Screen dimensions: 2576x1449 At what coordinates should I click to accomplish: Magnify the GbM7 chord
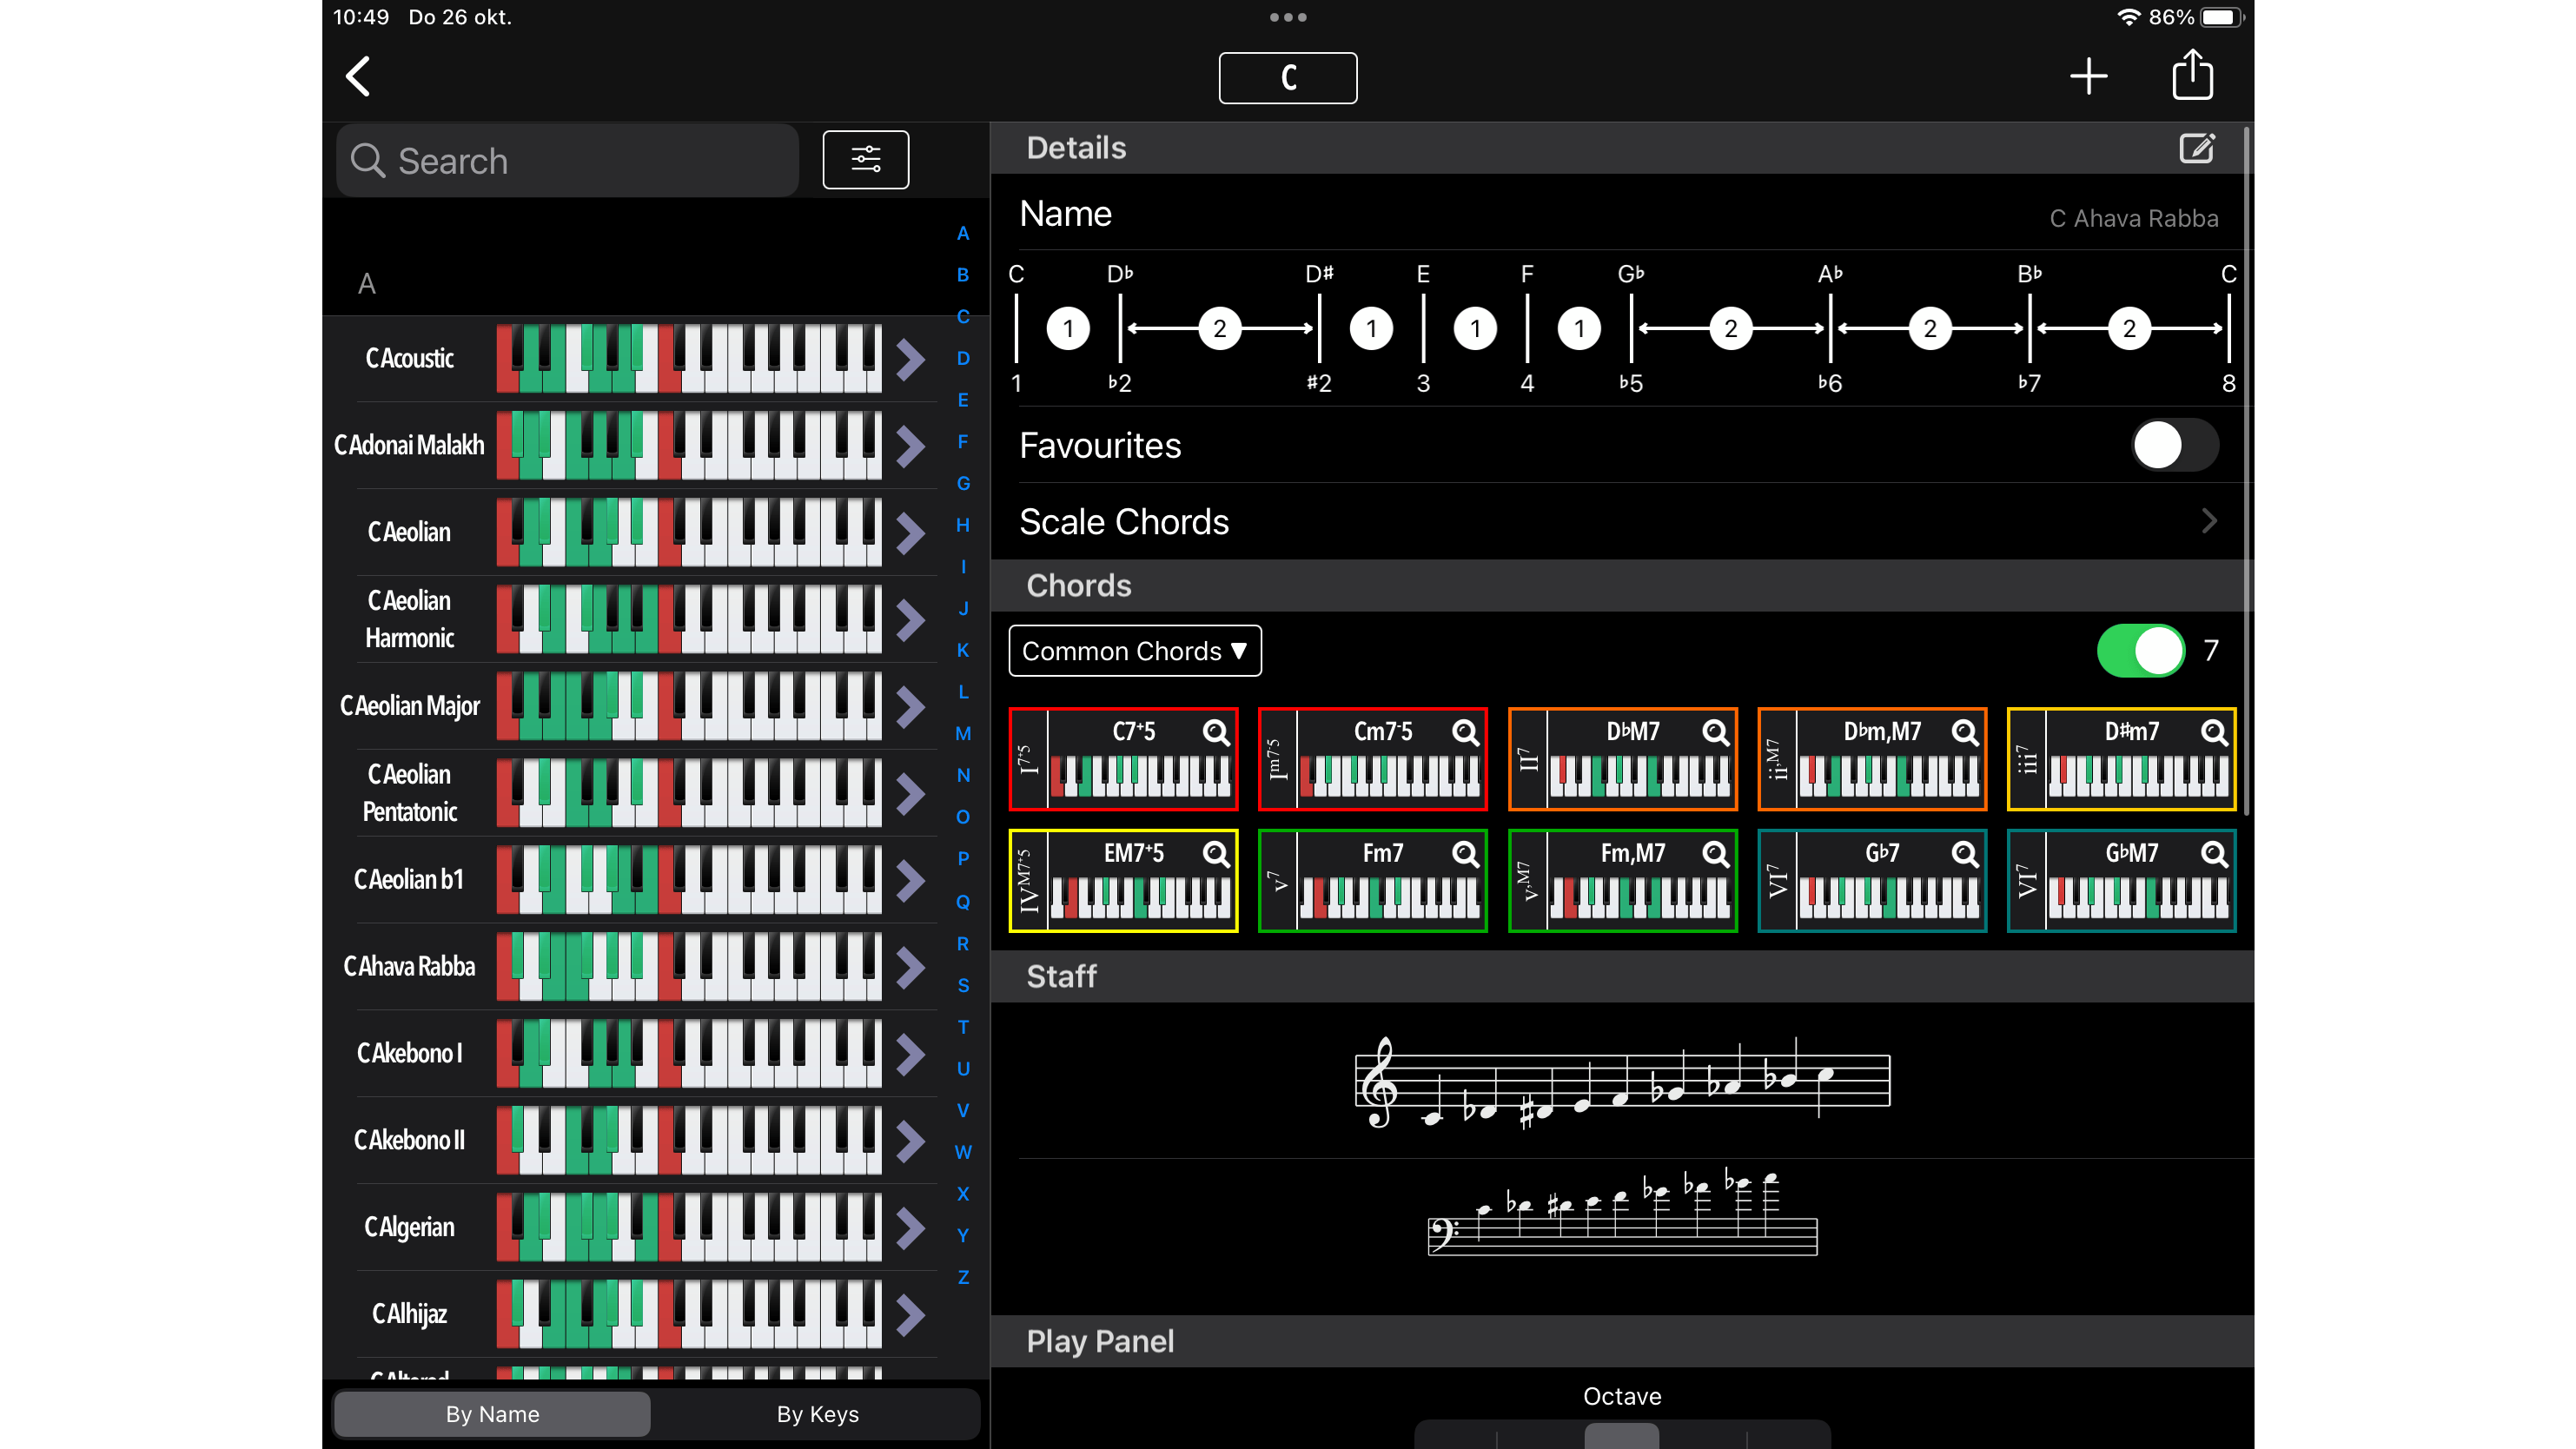click(x=2214, y=854)
